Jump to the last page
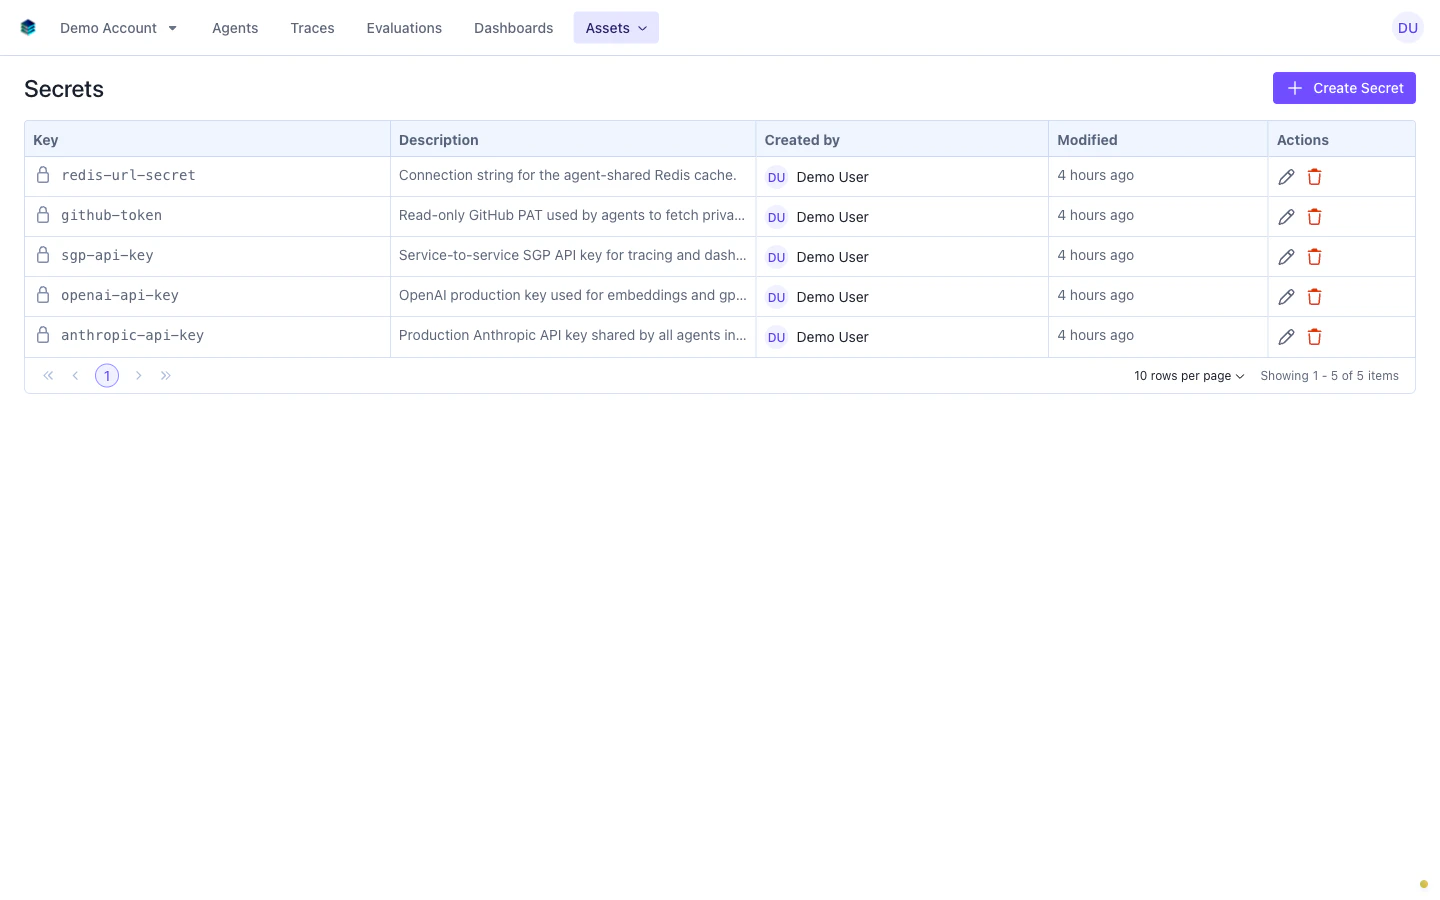 166,376
